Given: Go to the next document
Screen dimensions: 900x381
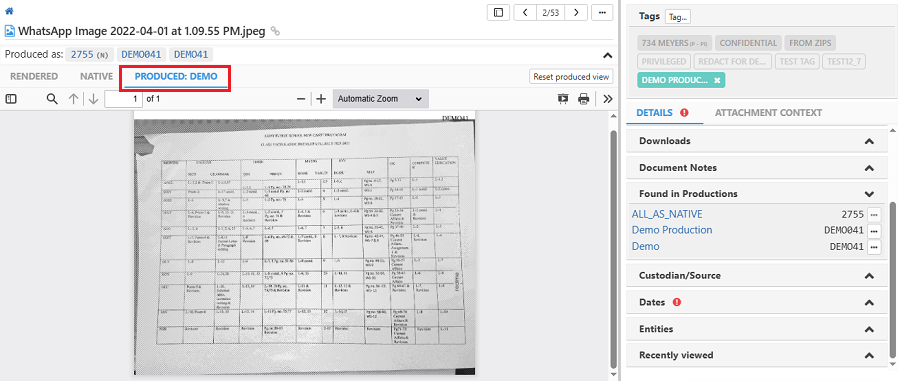Looking at the screenshot, I should (576, 12).
